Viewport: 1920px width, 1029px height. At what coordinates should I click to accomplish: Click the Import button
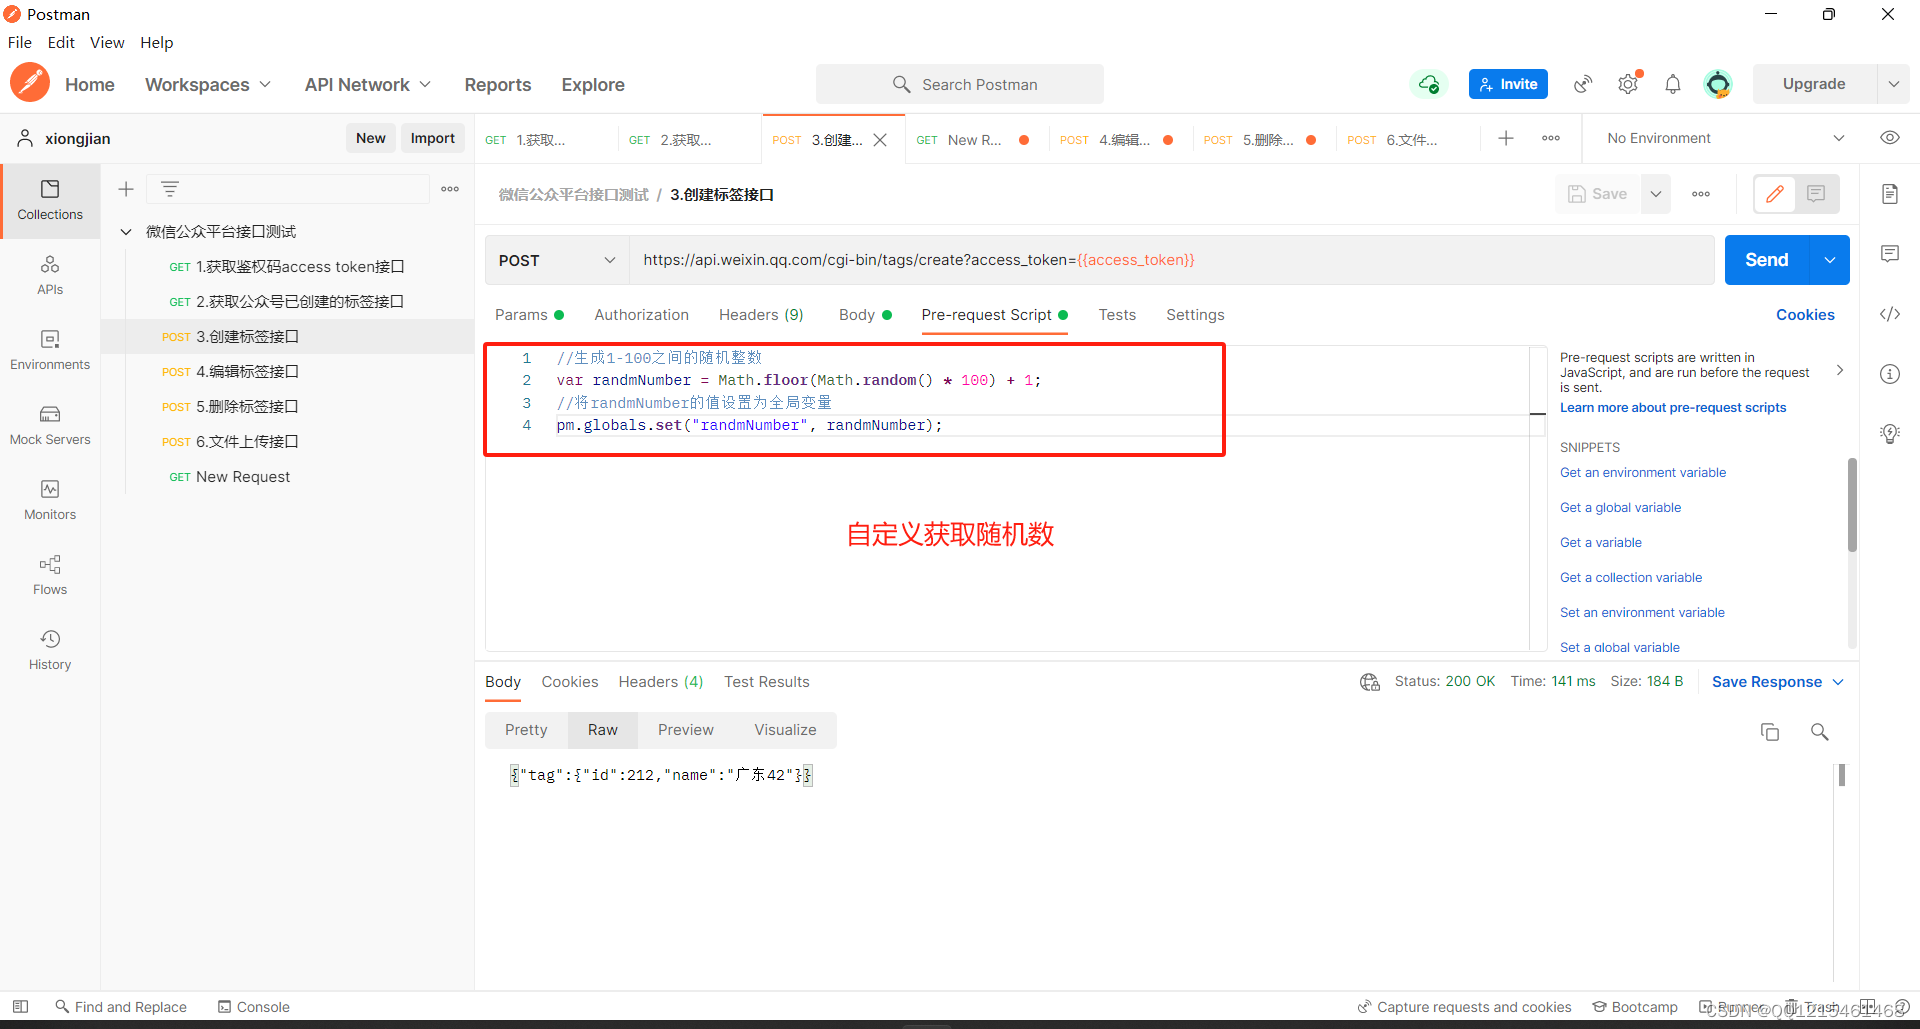click(433, 138)
